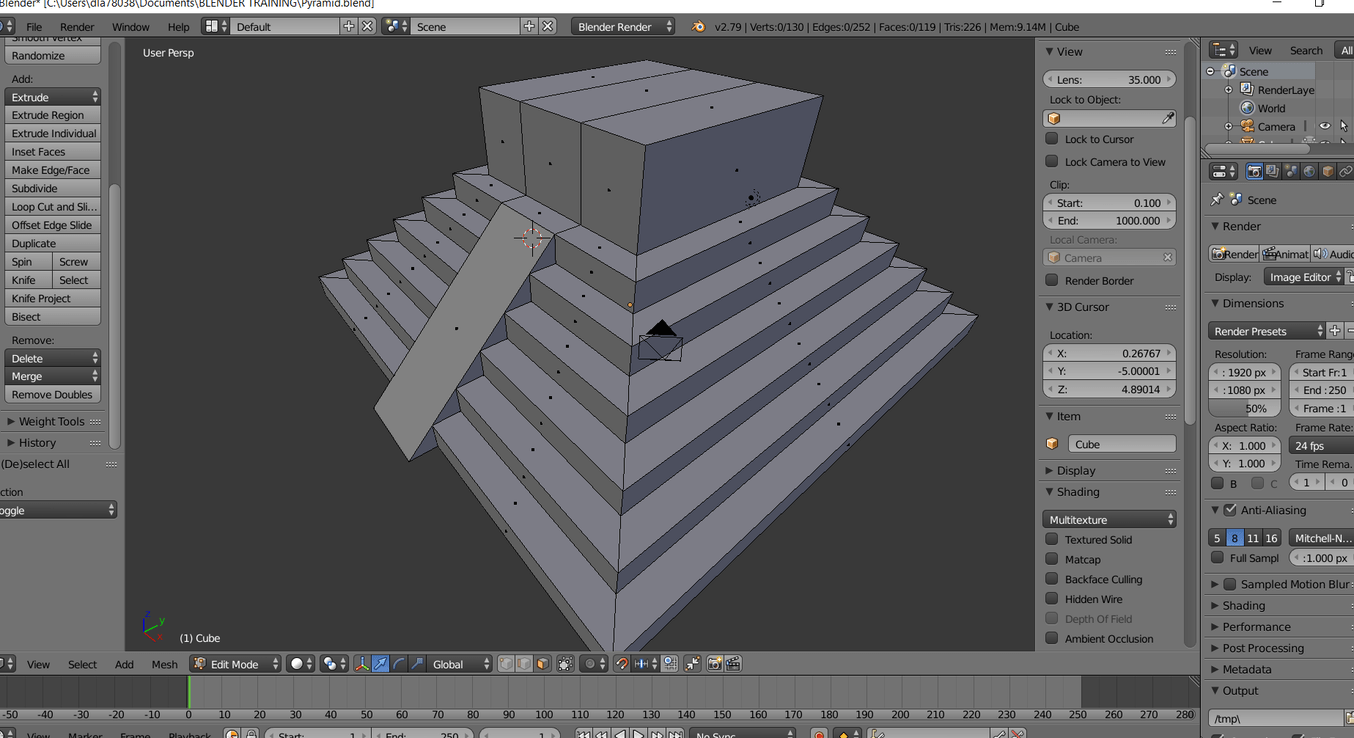Open the Global orientation dropdown
Screen dimensions: 1354x738
pos(460,664)
